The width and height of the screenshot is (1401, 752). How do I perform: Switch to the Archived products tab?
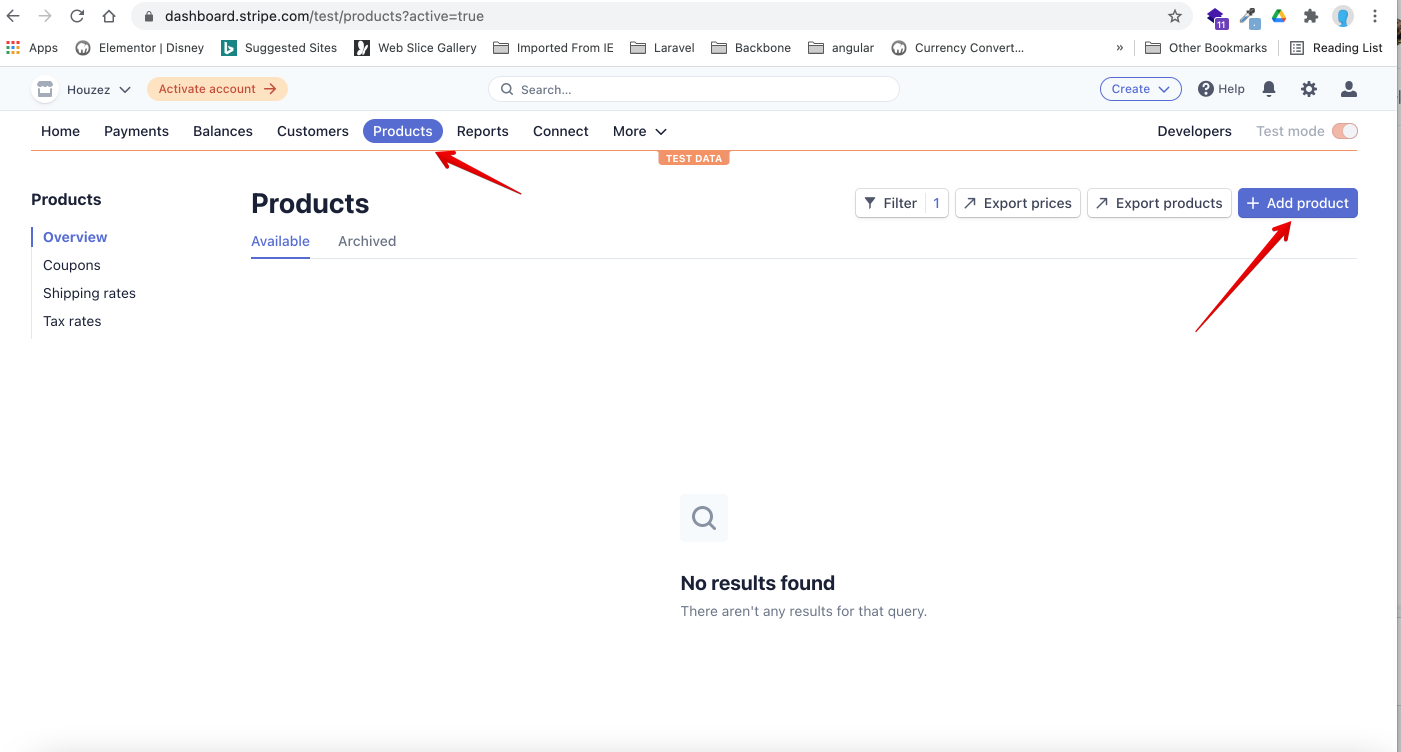tap(367, 241)
